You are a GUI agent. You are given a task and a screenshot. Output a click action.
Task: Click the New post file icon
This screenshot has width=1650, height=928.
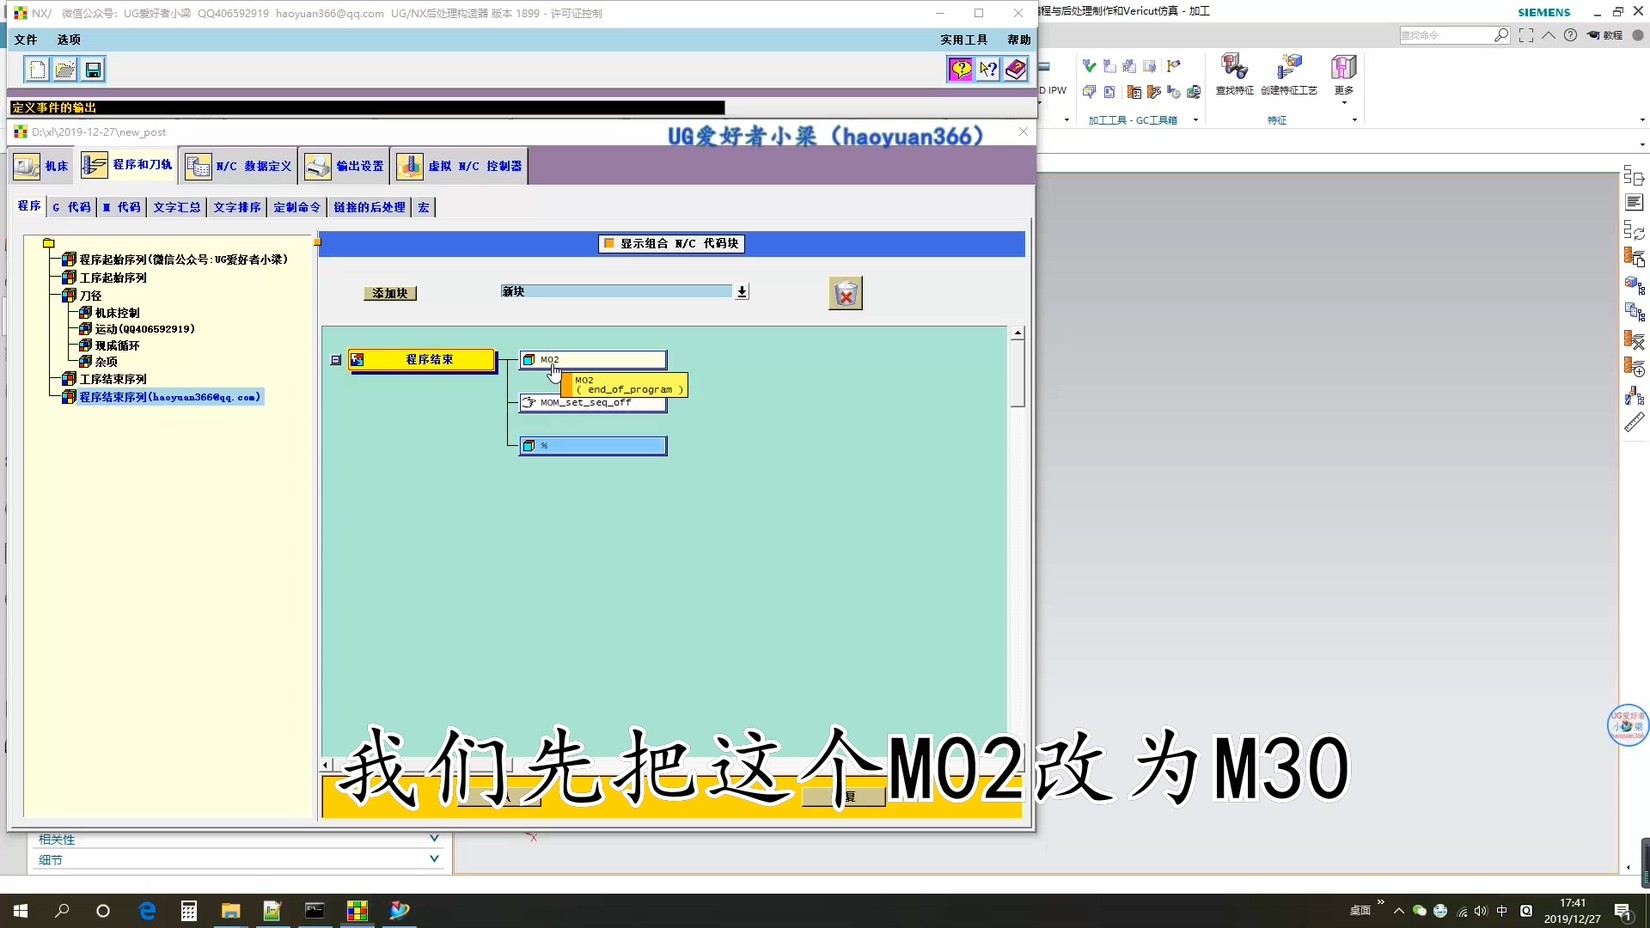(37, 69)
